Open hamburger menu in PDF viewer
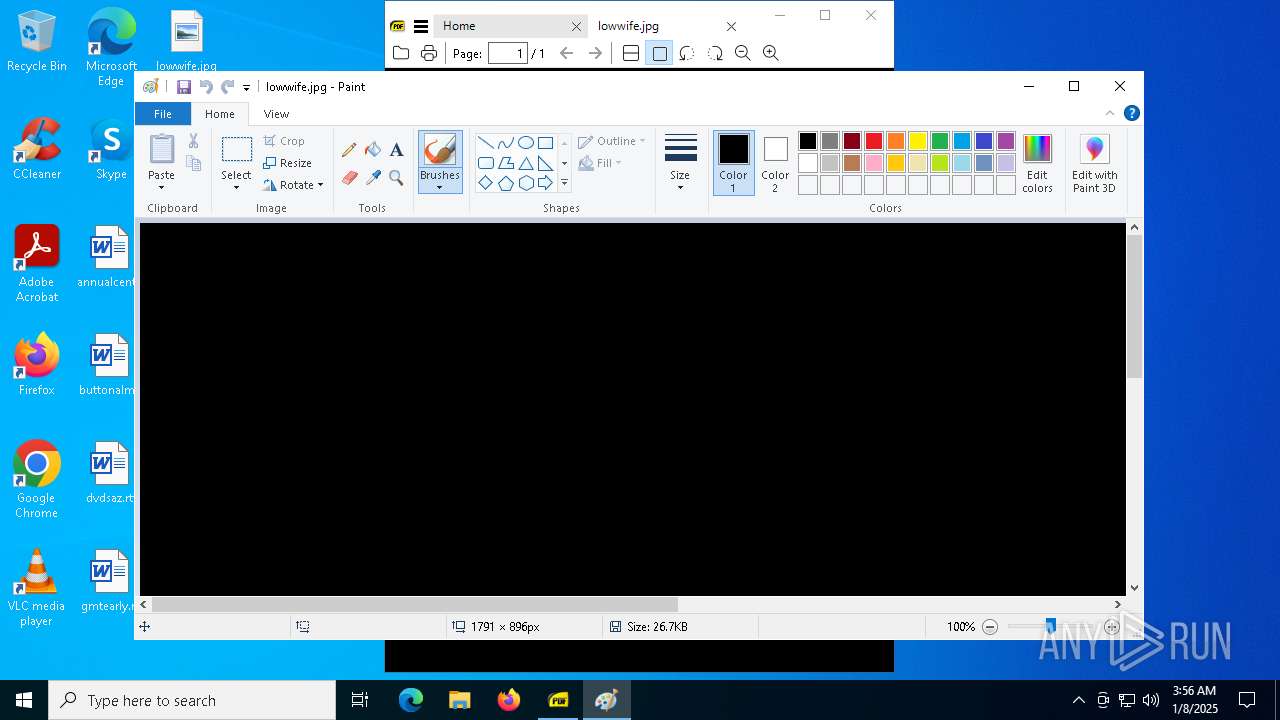Screen dimensions: 1280x720 coord(421,26)
